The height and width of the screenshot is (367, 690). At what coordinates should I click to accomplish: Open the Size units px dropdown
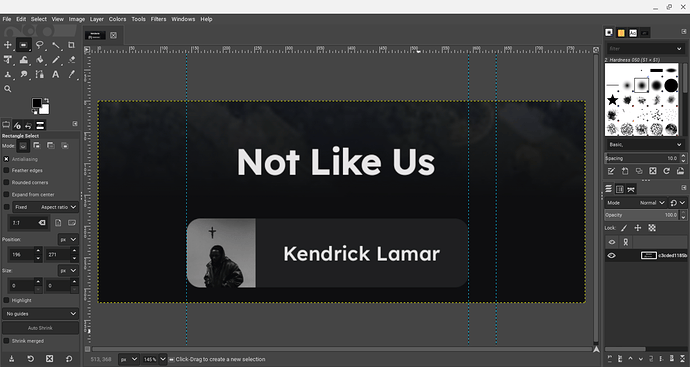(x=68, y=270)
